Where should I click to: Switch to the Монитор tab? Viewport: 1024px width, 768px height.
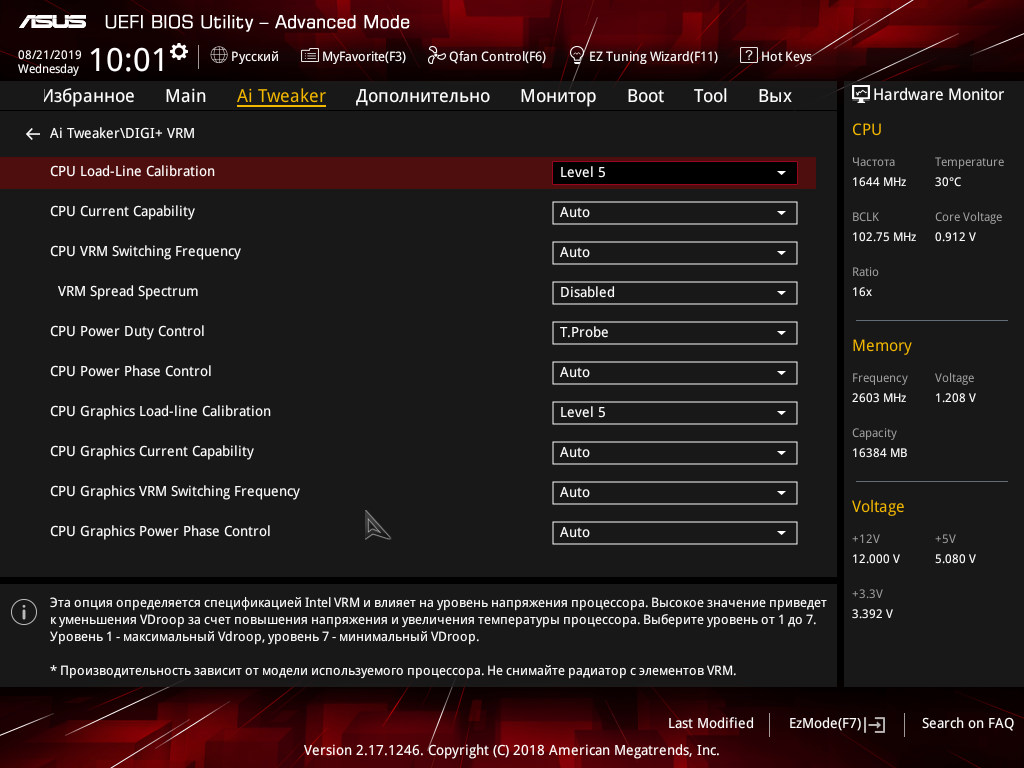[x=558, y=96]
